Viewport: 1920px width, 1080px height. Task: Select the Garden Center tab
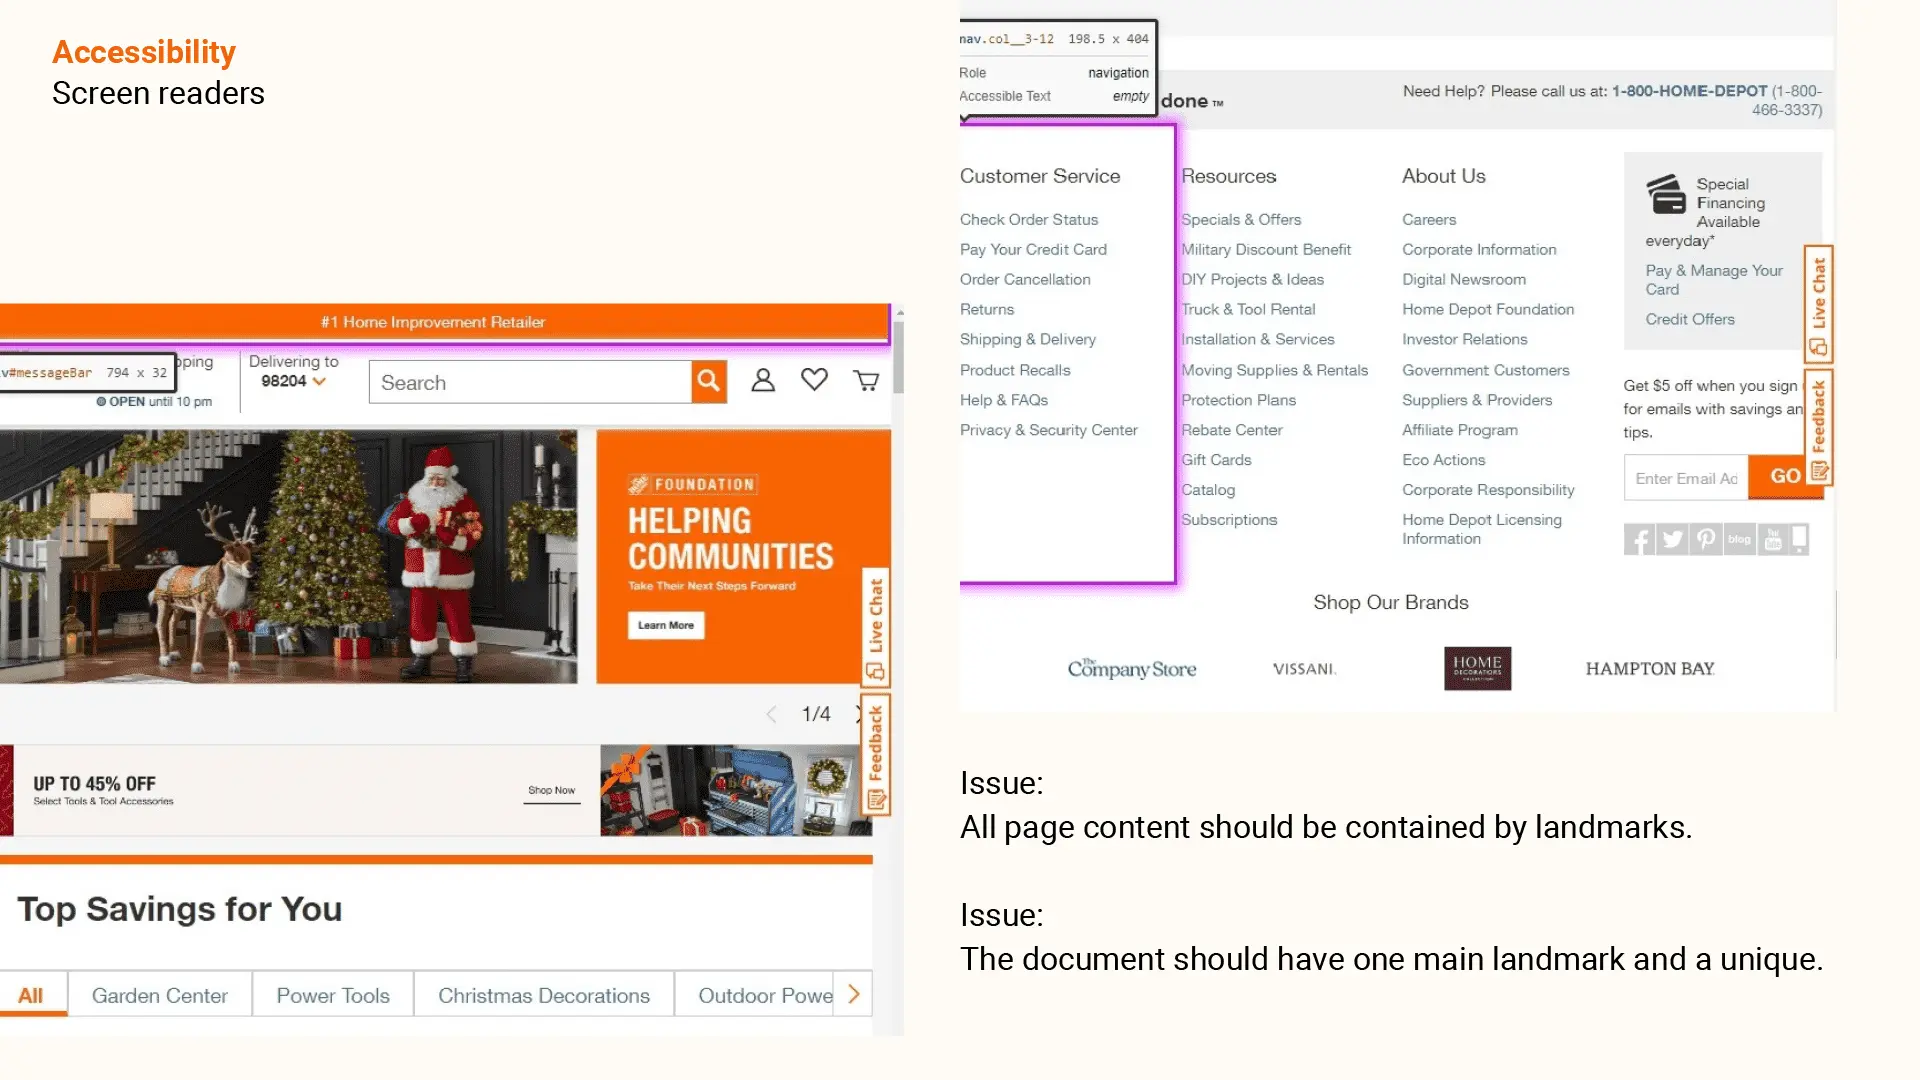160,995
